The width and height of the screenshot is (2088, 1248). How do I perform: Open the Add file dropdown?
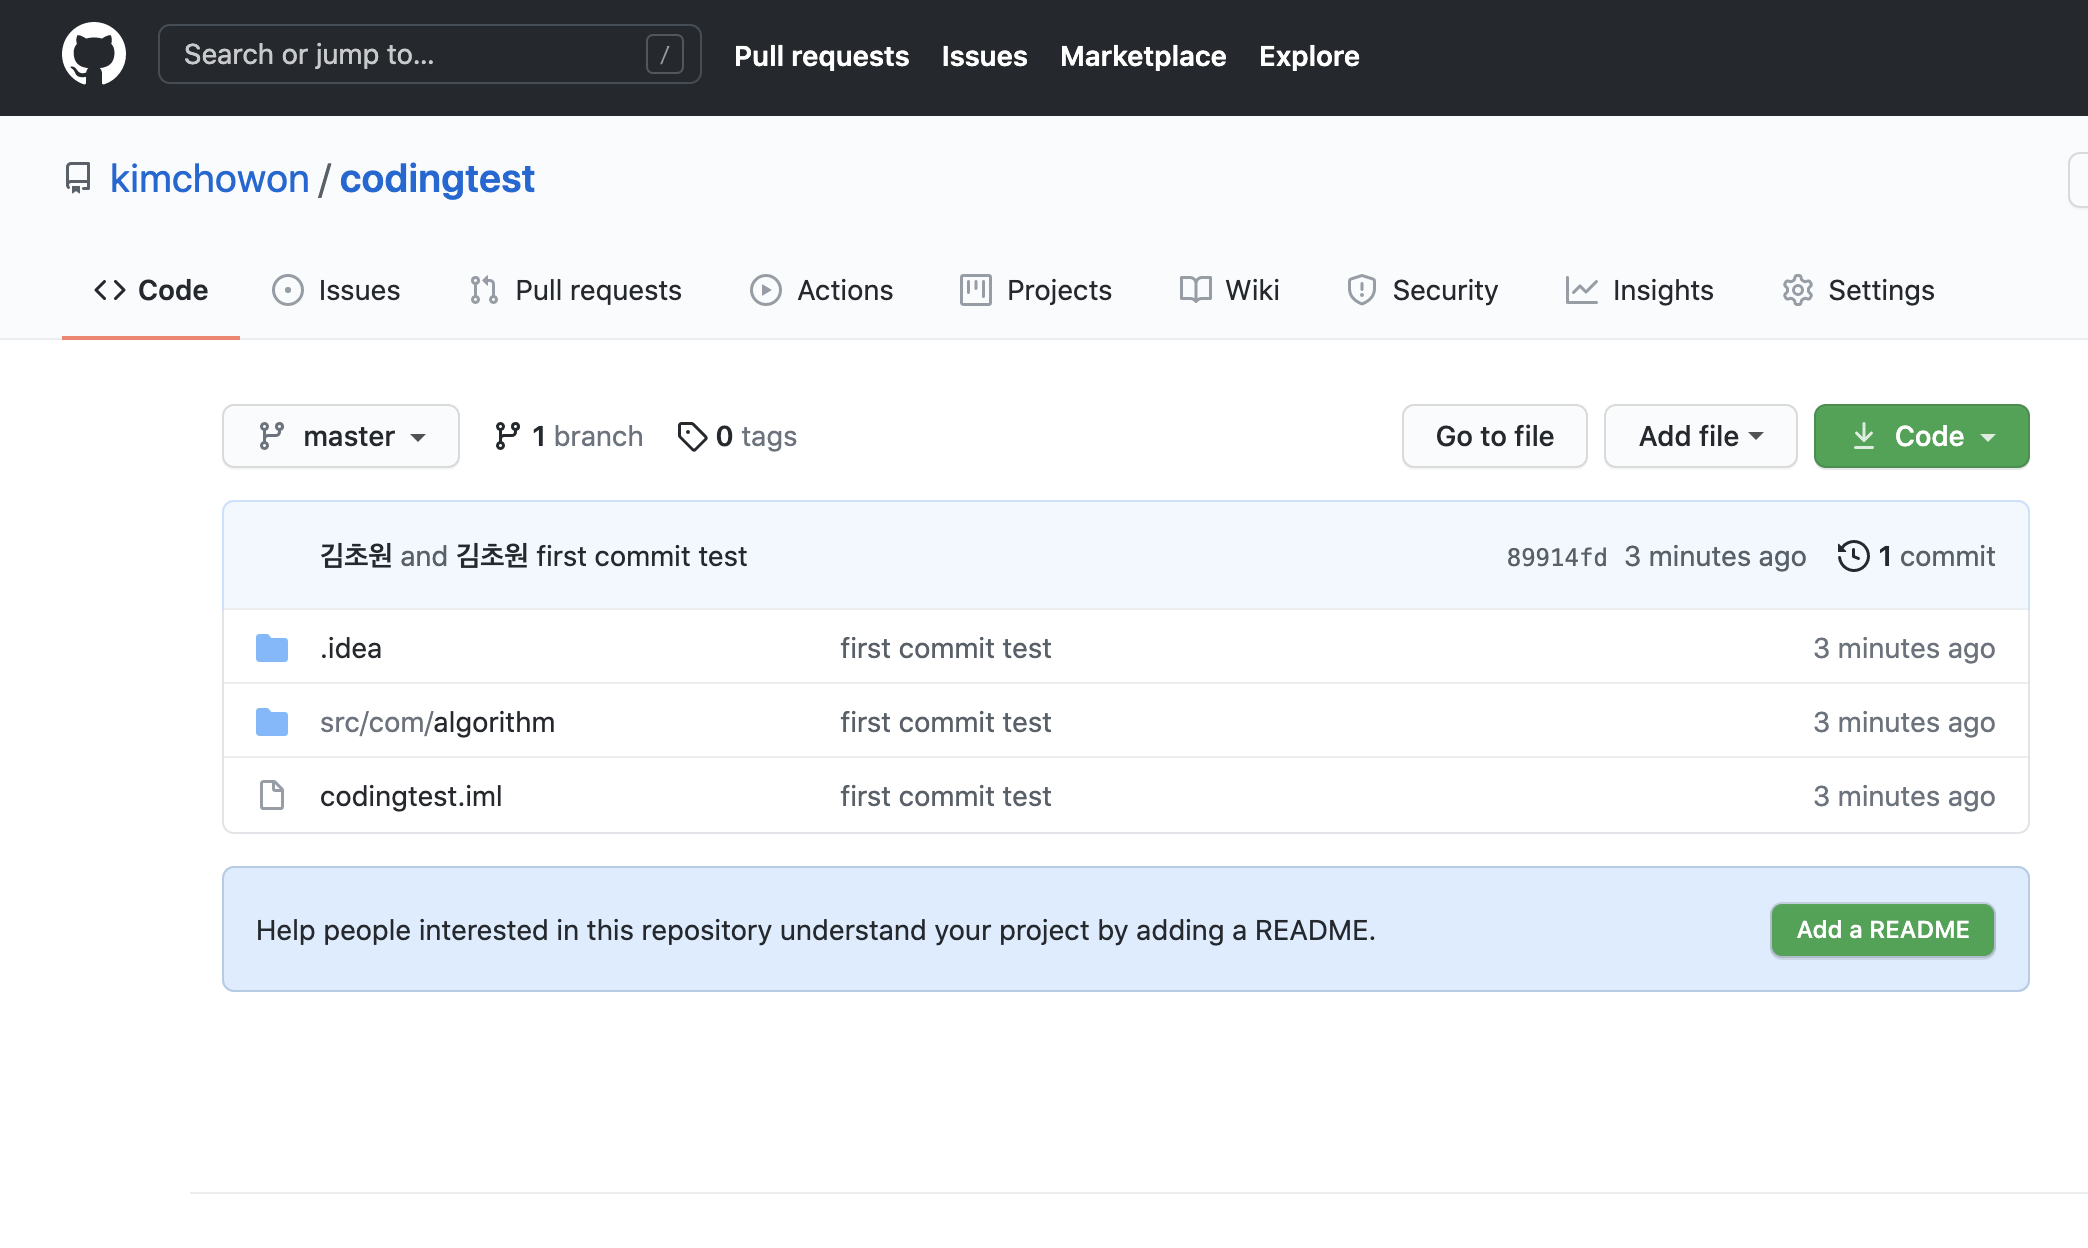coord(1700,436)
